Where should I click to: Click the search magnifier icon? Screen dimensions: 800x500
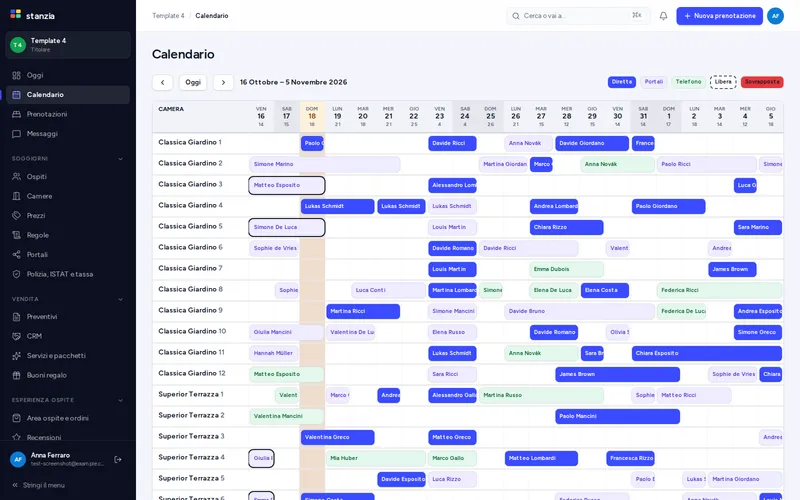(x=516, y=16)
